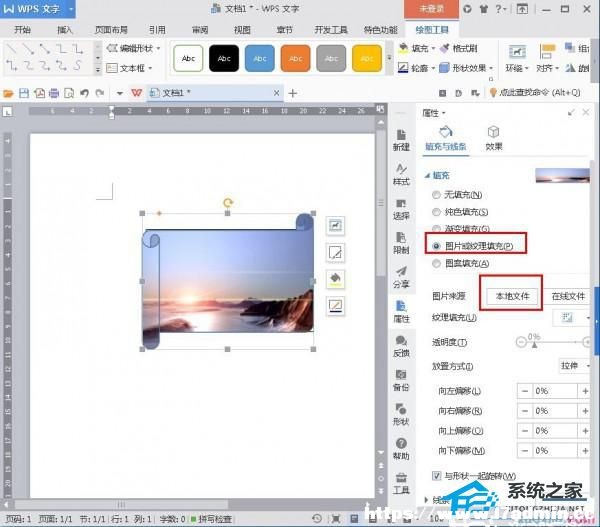The height and width of the screenshot is (527, 600).
Task: Click the 在线文件 button
Action: click(568, 296)
